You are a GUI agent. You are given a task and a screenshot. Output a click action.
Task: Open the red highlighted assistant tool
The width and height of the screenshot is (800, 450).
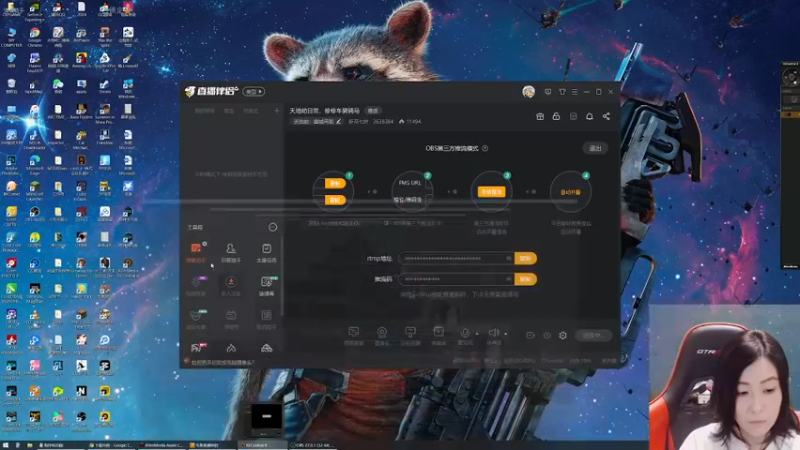pyautogui.click(x=196, y=252)
